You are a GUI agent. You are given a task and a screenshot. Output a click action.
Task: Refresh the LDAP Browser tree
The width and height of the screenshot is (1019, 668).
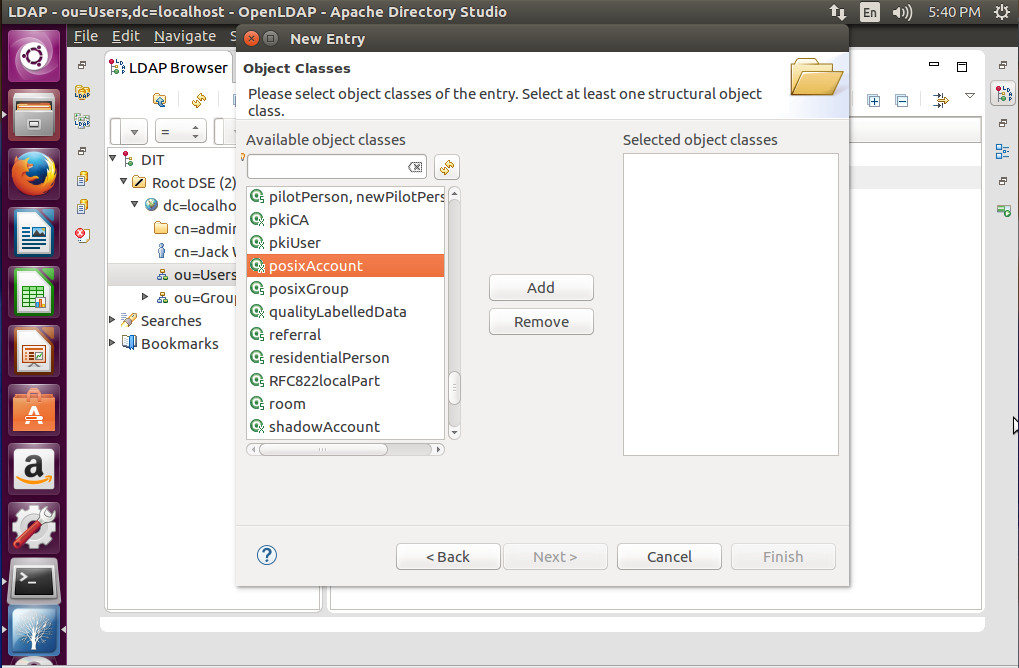coord(198,101)
